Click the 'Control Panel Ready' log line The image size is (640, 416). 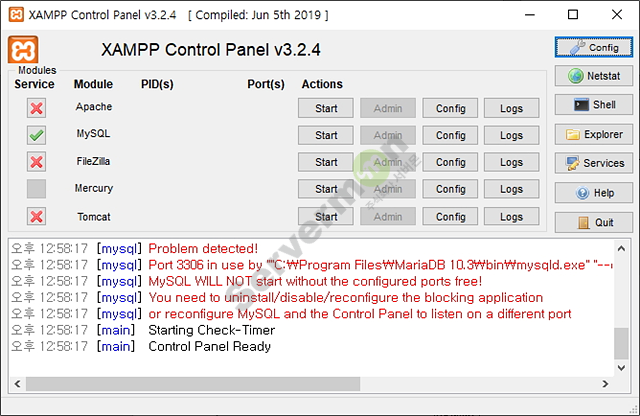tap(209, 346)
